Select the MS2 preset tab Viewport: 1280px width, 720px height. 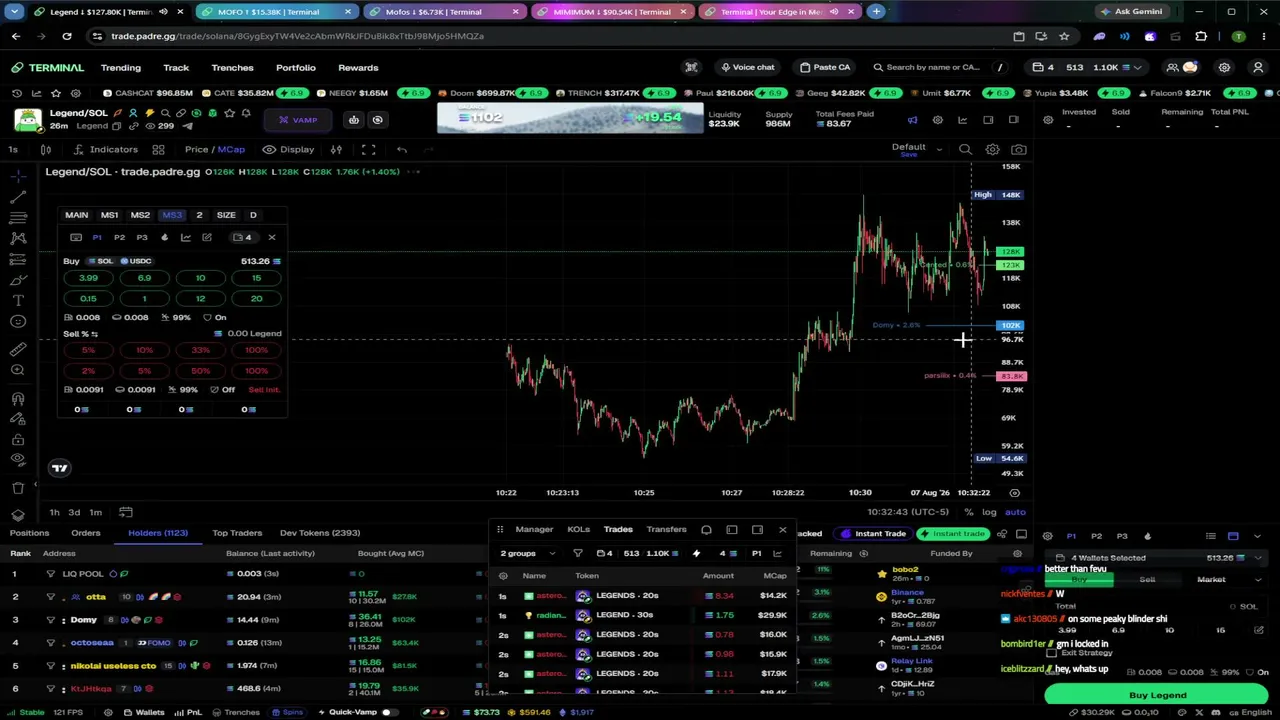tap(140, 215)
